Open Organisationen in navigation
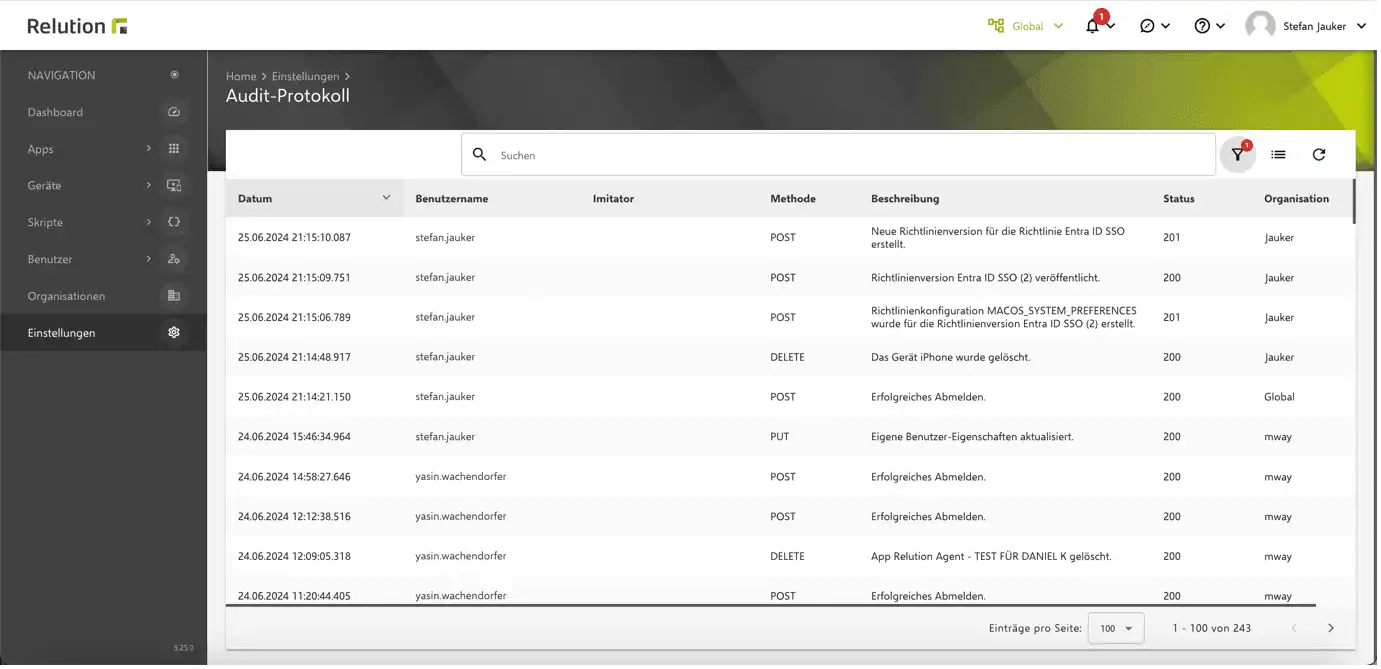 66,297
